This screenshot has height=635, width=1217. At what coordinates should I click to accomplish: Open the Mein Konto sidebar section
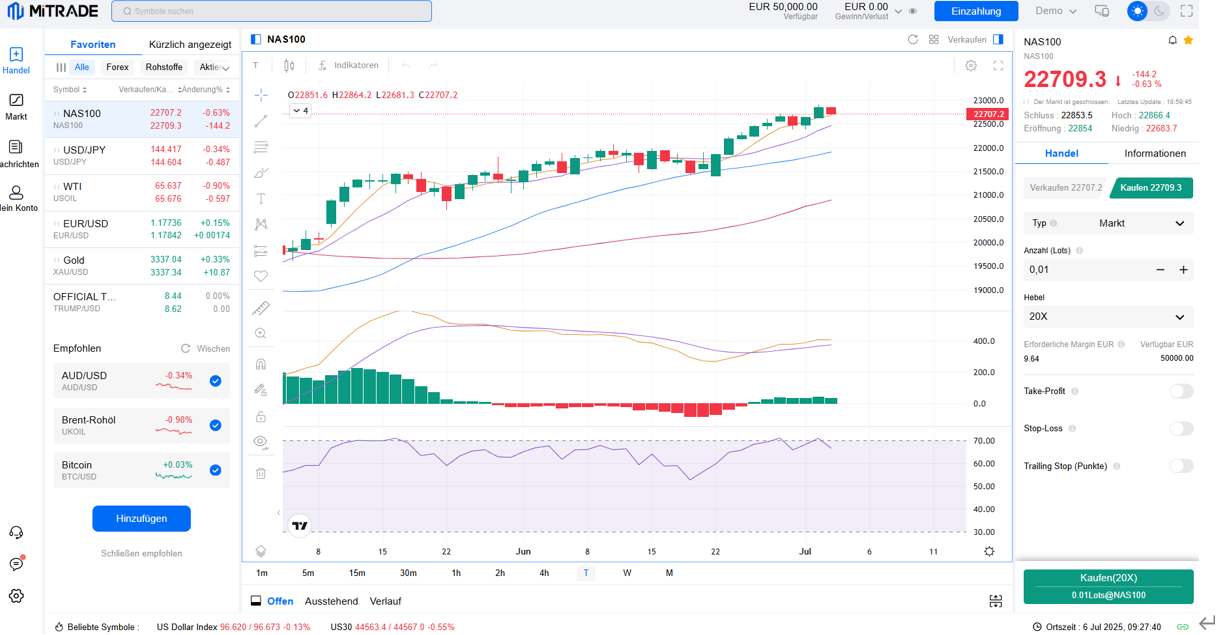tap(16, 198)
